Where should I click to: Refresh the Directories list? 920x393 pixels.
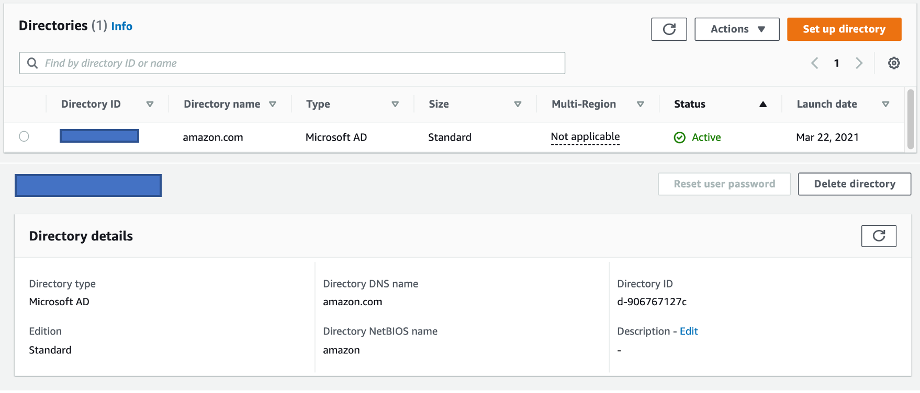tap(669, 29)
